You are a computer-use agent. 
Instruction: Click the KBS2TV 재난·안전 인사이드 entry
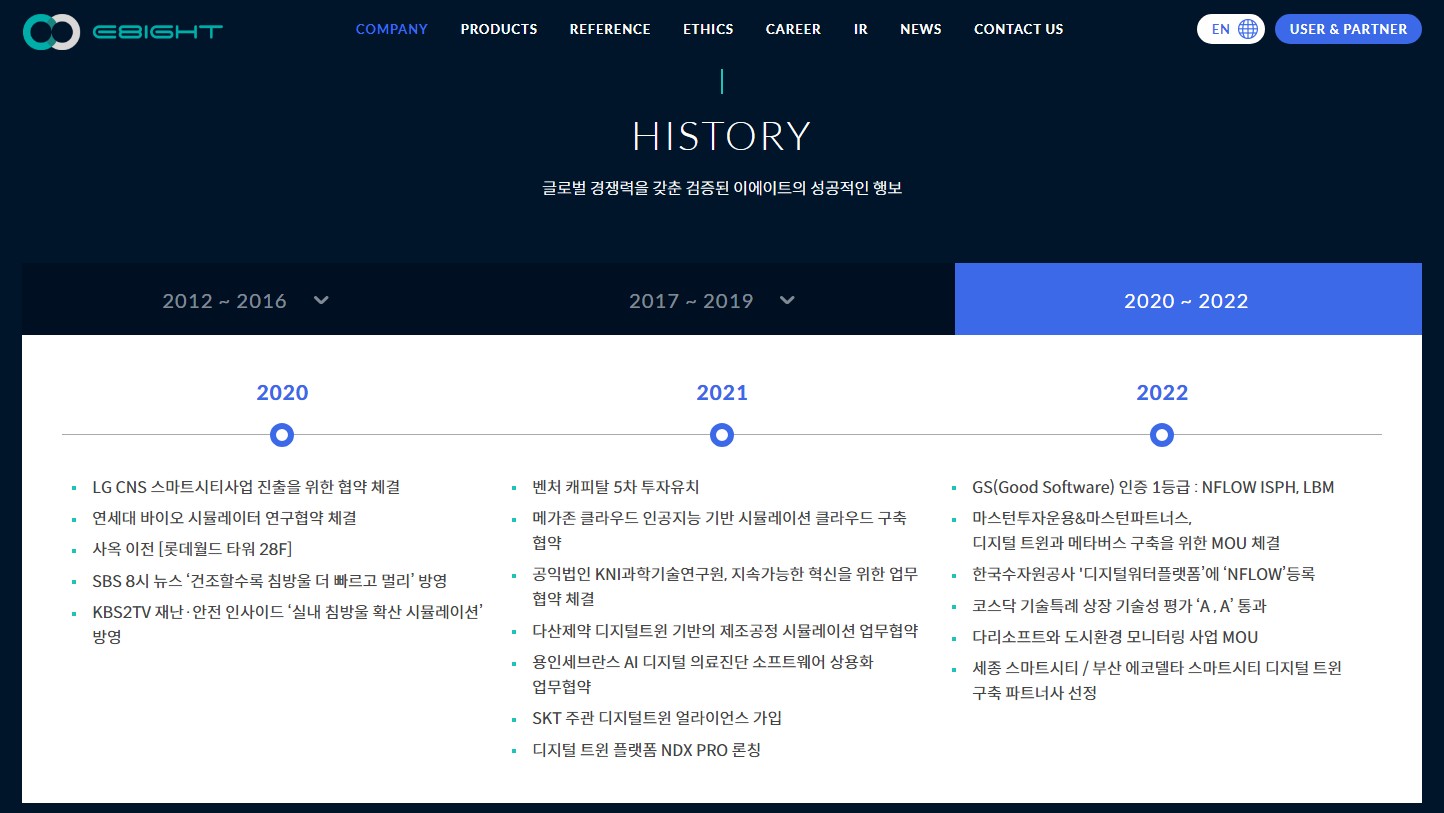(x=288, y=623)
